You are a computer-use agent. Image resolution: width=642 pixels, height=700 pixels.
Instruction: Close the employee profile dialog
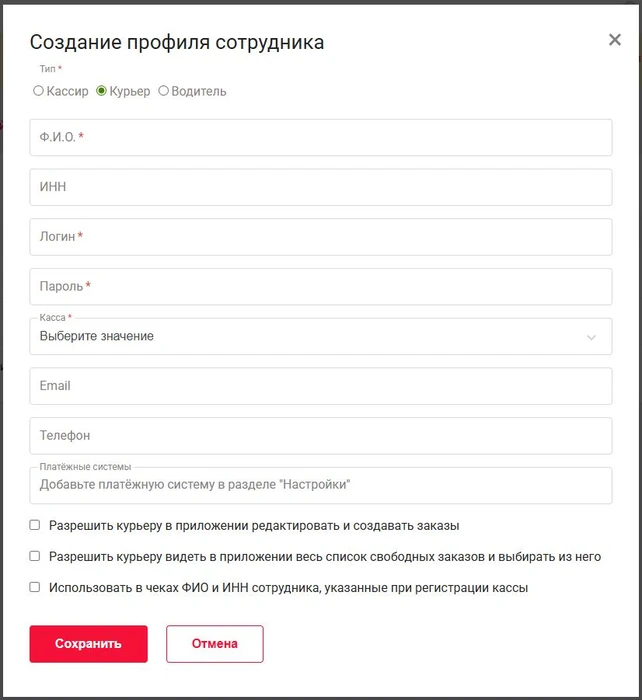(x=615, y=40)
